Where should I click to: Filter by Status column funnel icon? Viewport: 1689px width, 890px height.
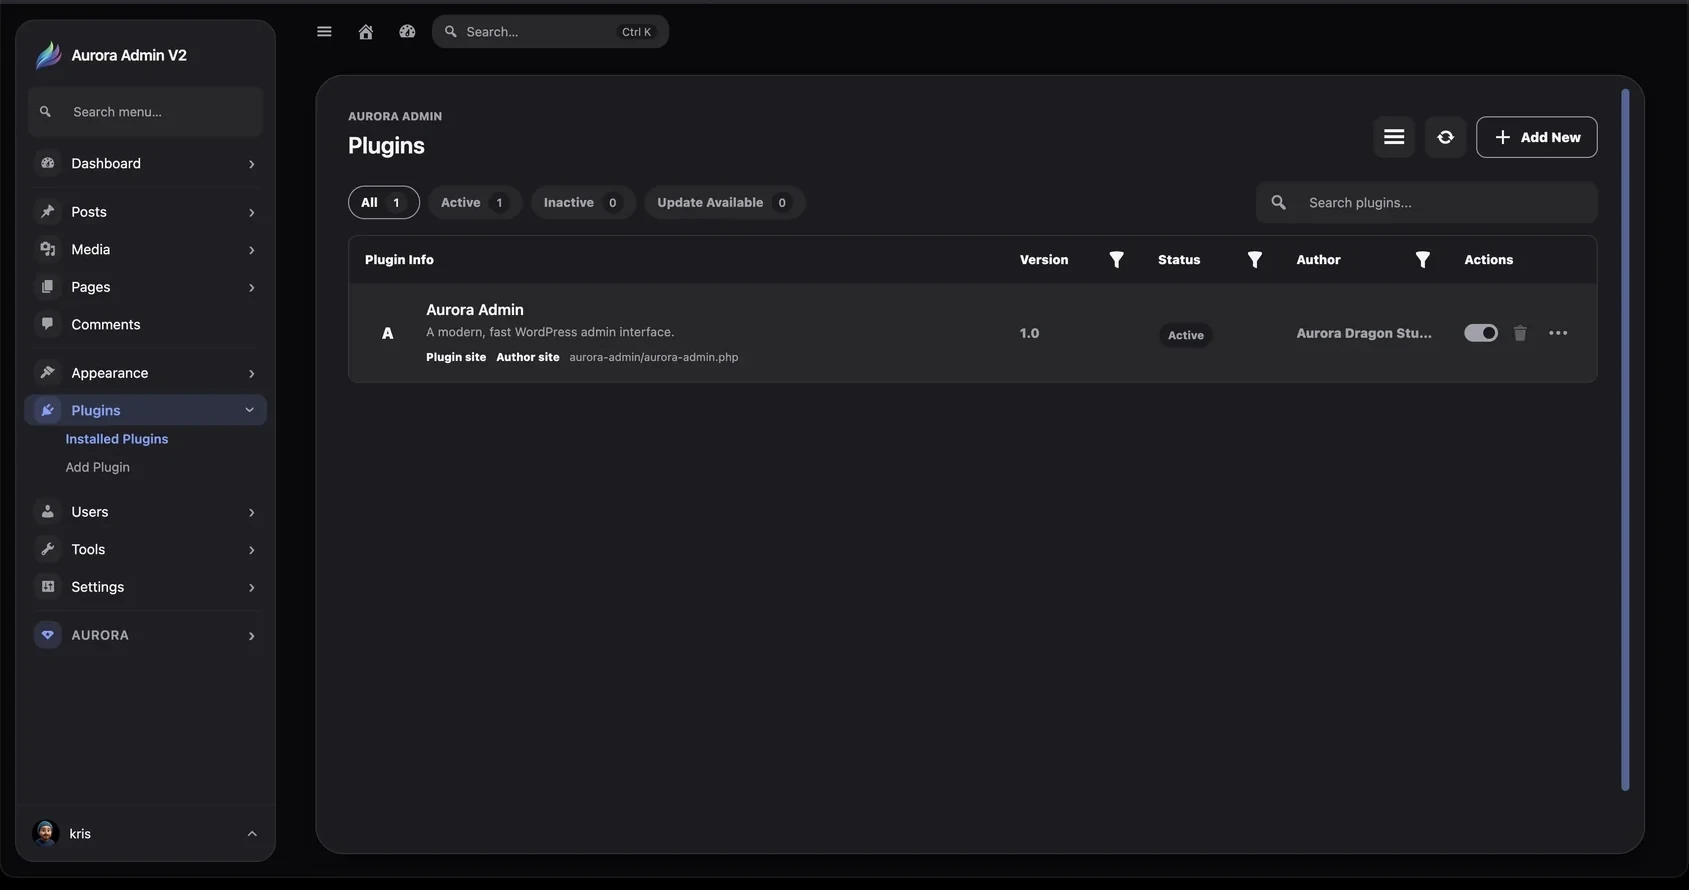(x=1255, y=260)
